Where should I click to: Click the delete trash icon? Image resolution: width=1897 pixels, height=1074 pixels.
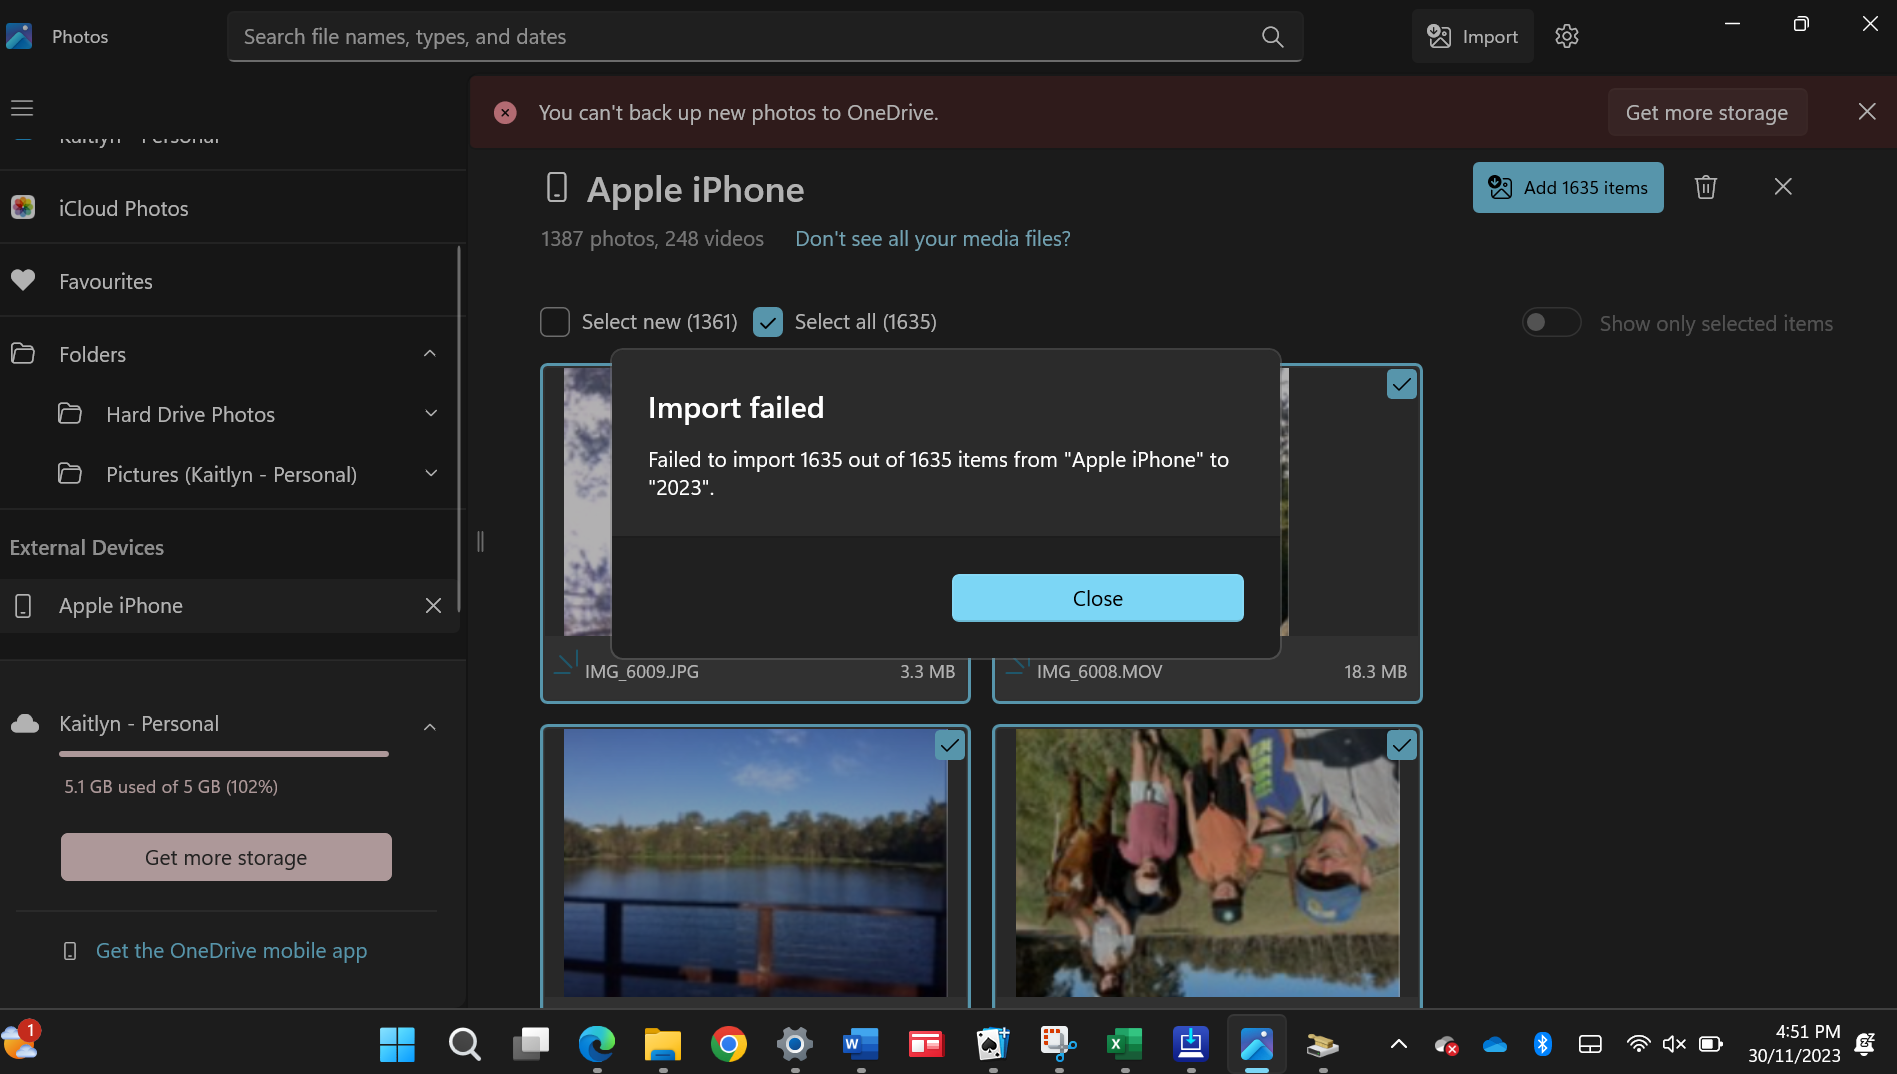(x=1706, y=187)
